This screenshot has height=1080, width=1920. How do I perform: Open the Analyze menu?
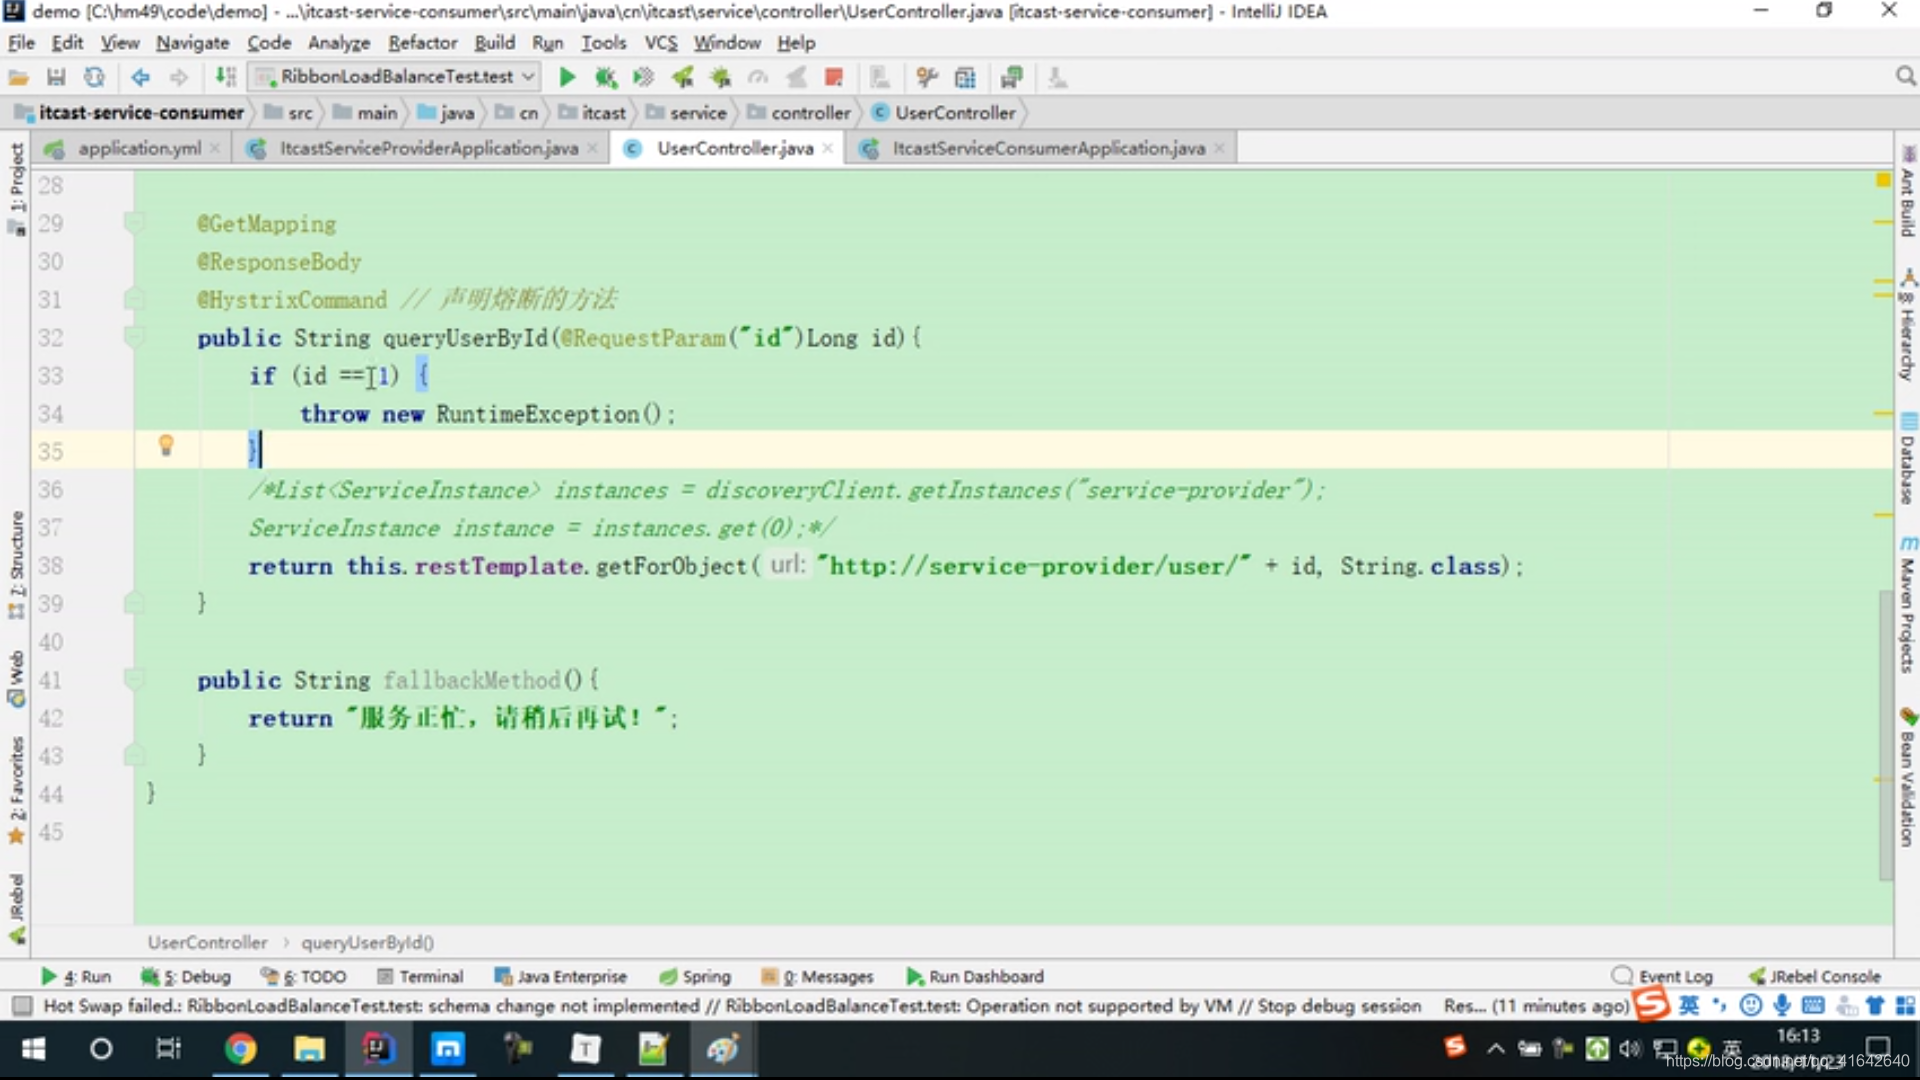(x=338, y=43)
